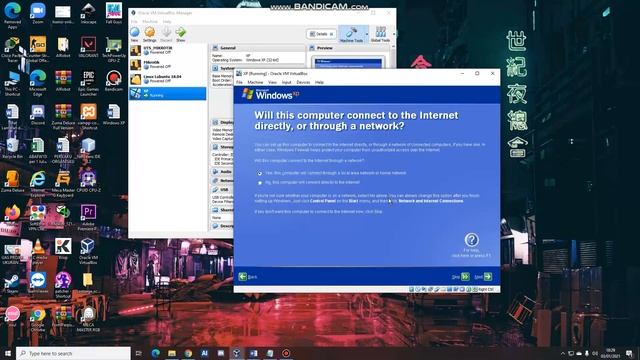Open CPUID CPU-Z desktop shortcut

(x=88, y=182)
